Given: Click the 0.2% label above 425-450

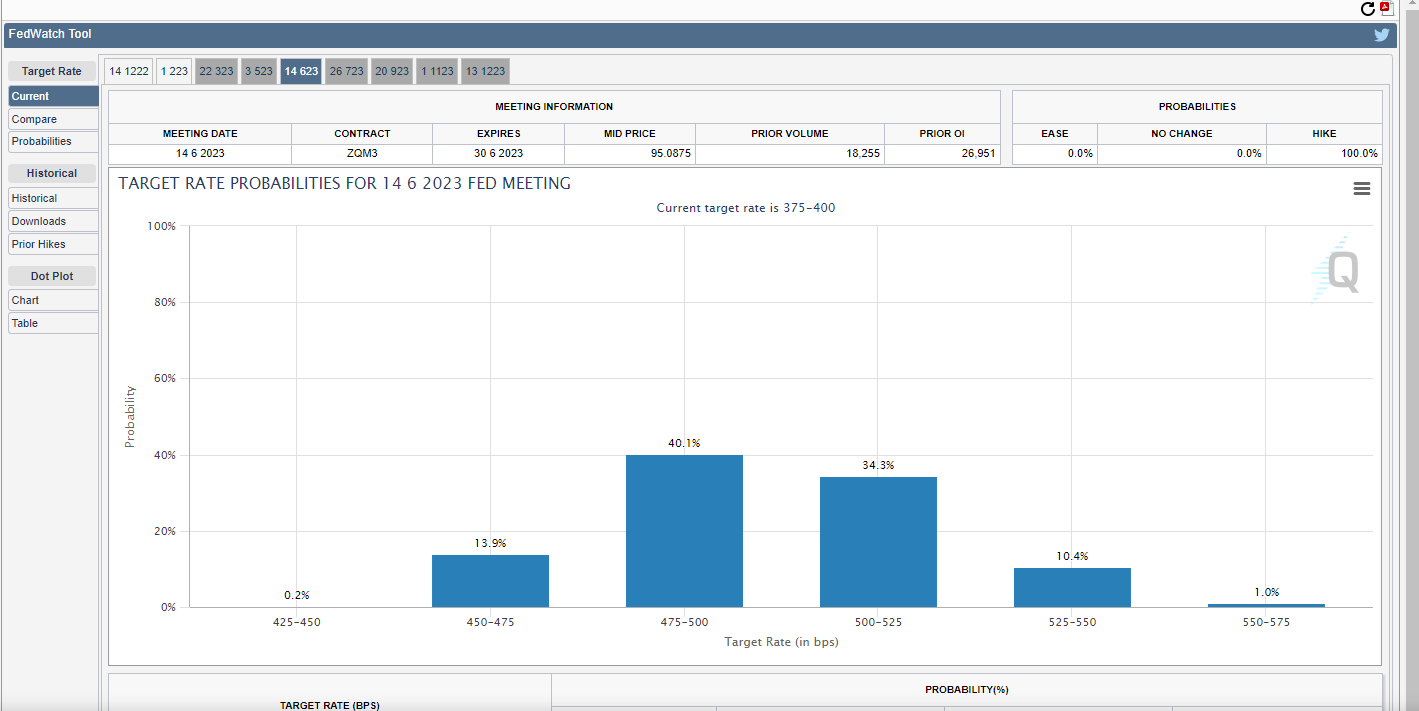Looking at the screenshot, I should pyautogui.click(x=297, y=595).
